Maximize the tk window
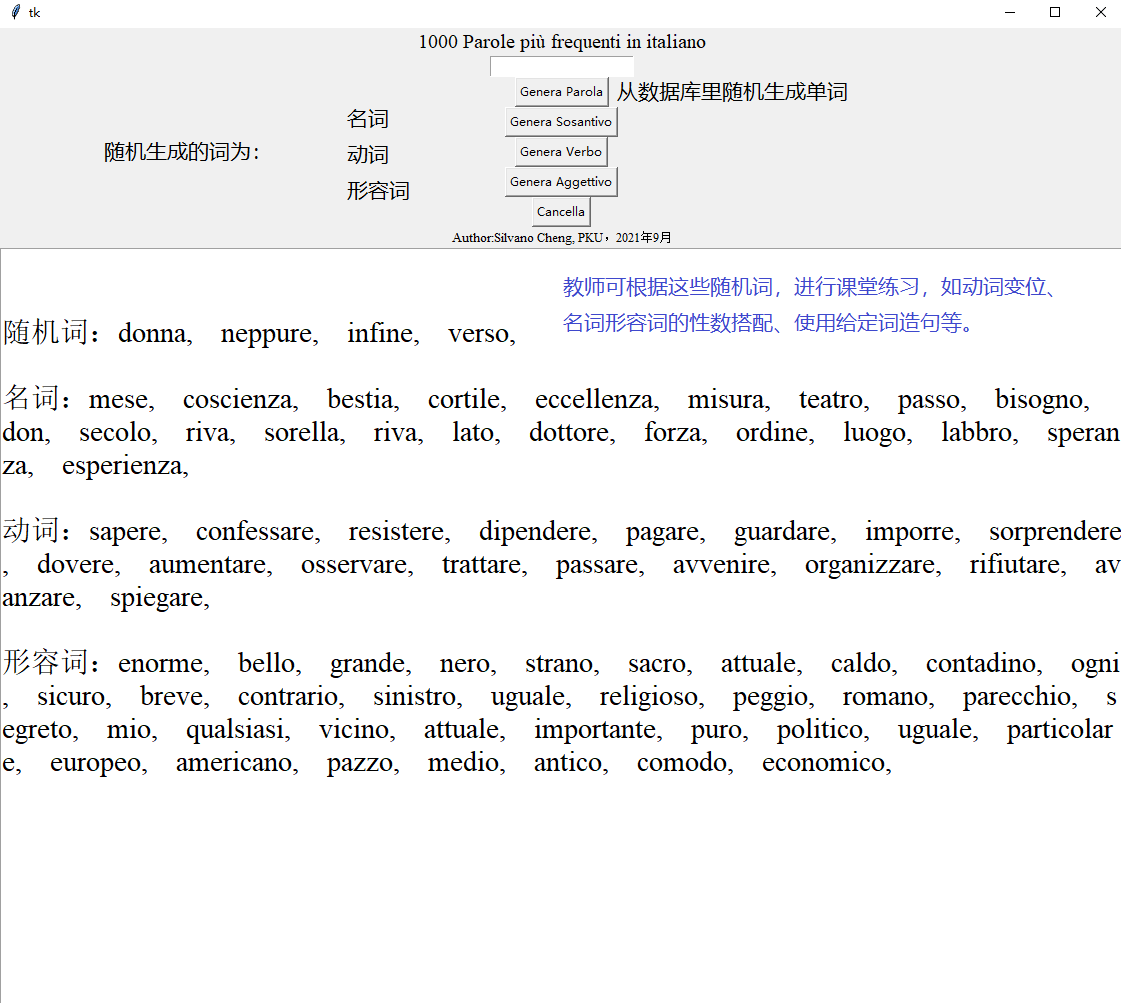 pyautogui.click(x=1055, y=13)
